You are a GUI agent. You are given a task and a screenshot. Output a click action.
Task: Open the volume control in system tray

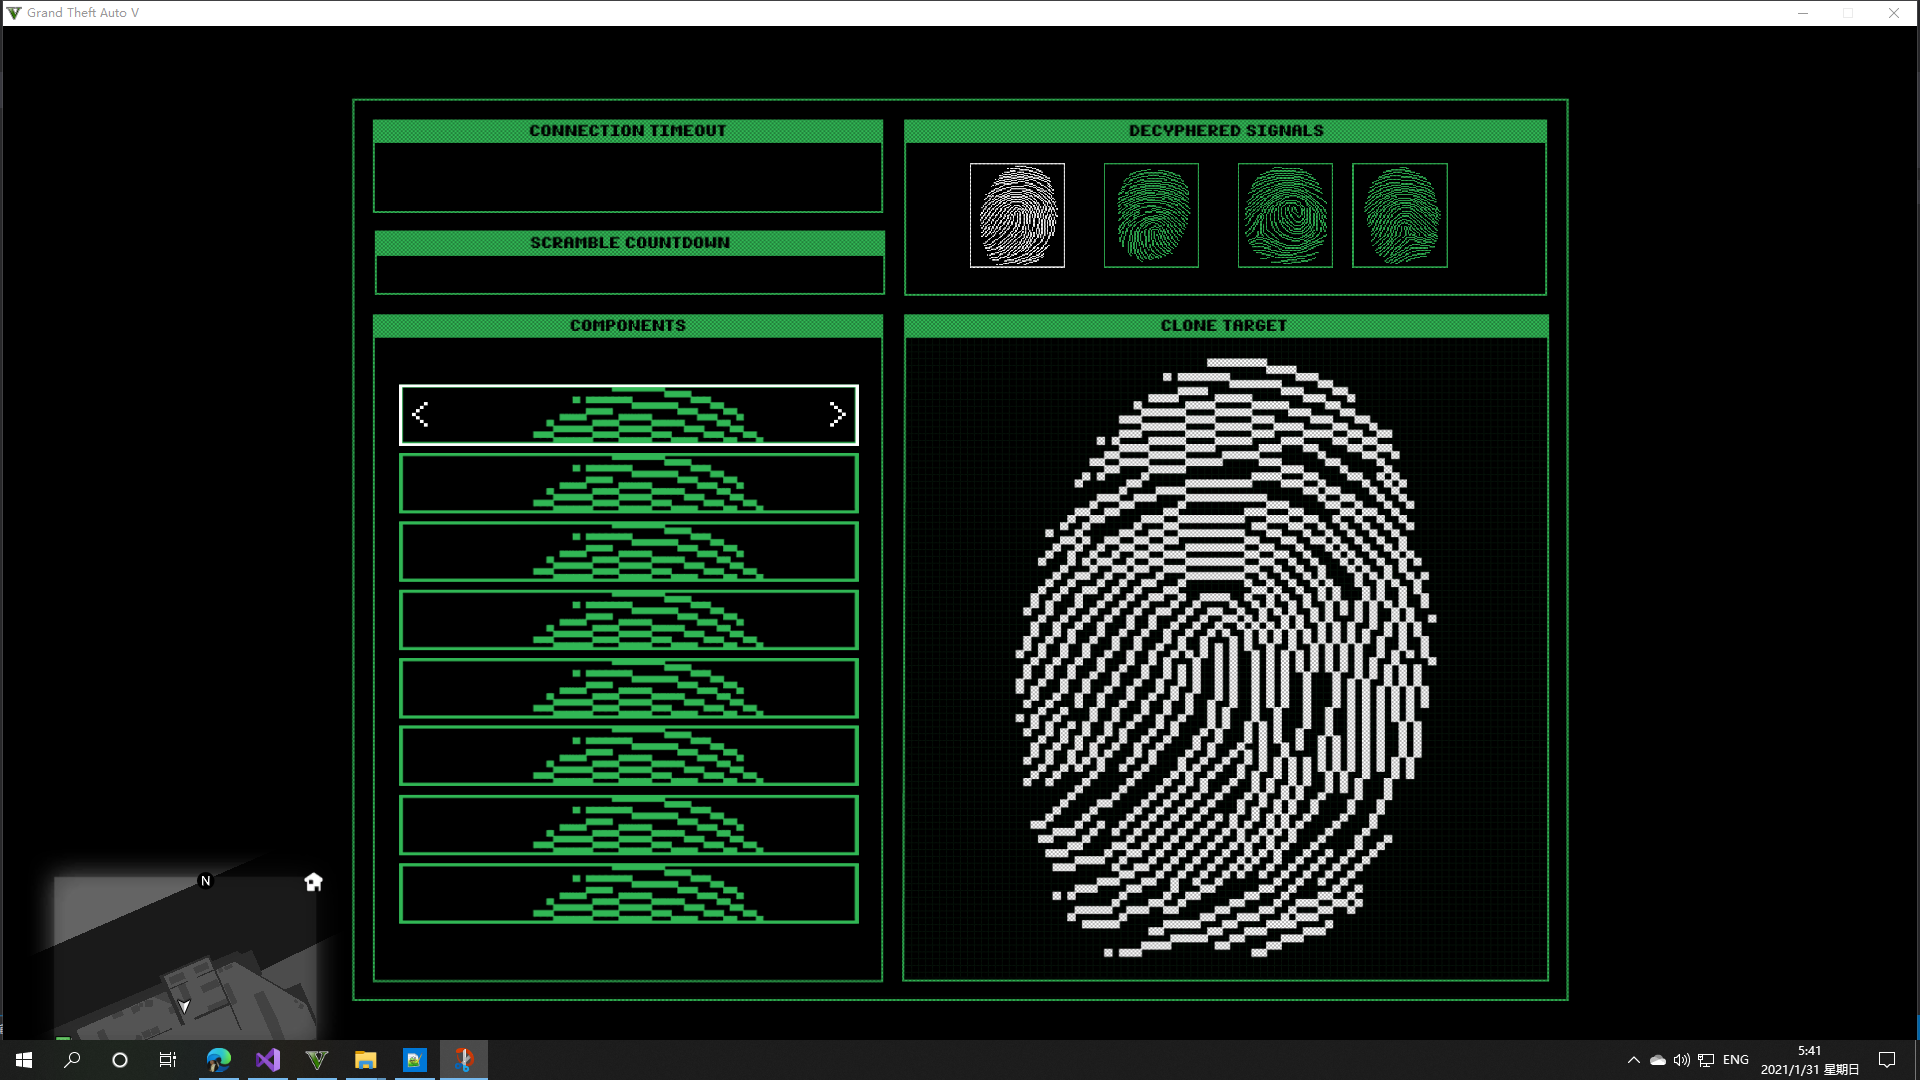[1681, 1060]
